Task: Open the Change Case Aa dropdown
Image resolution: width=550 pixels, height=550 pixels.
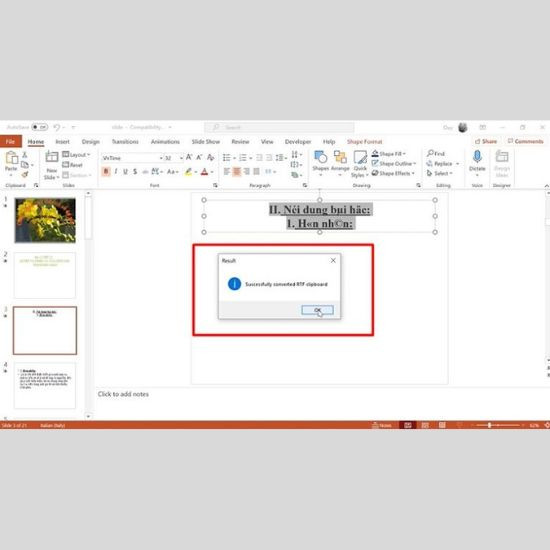Action: 173,172
